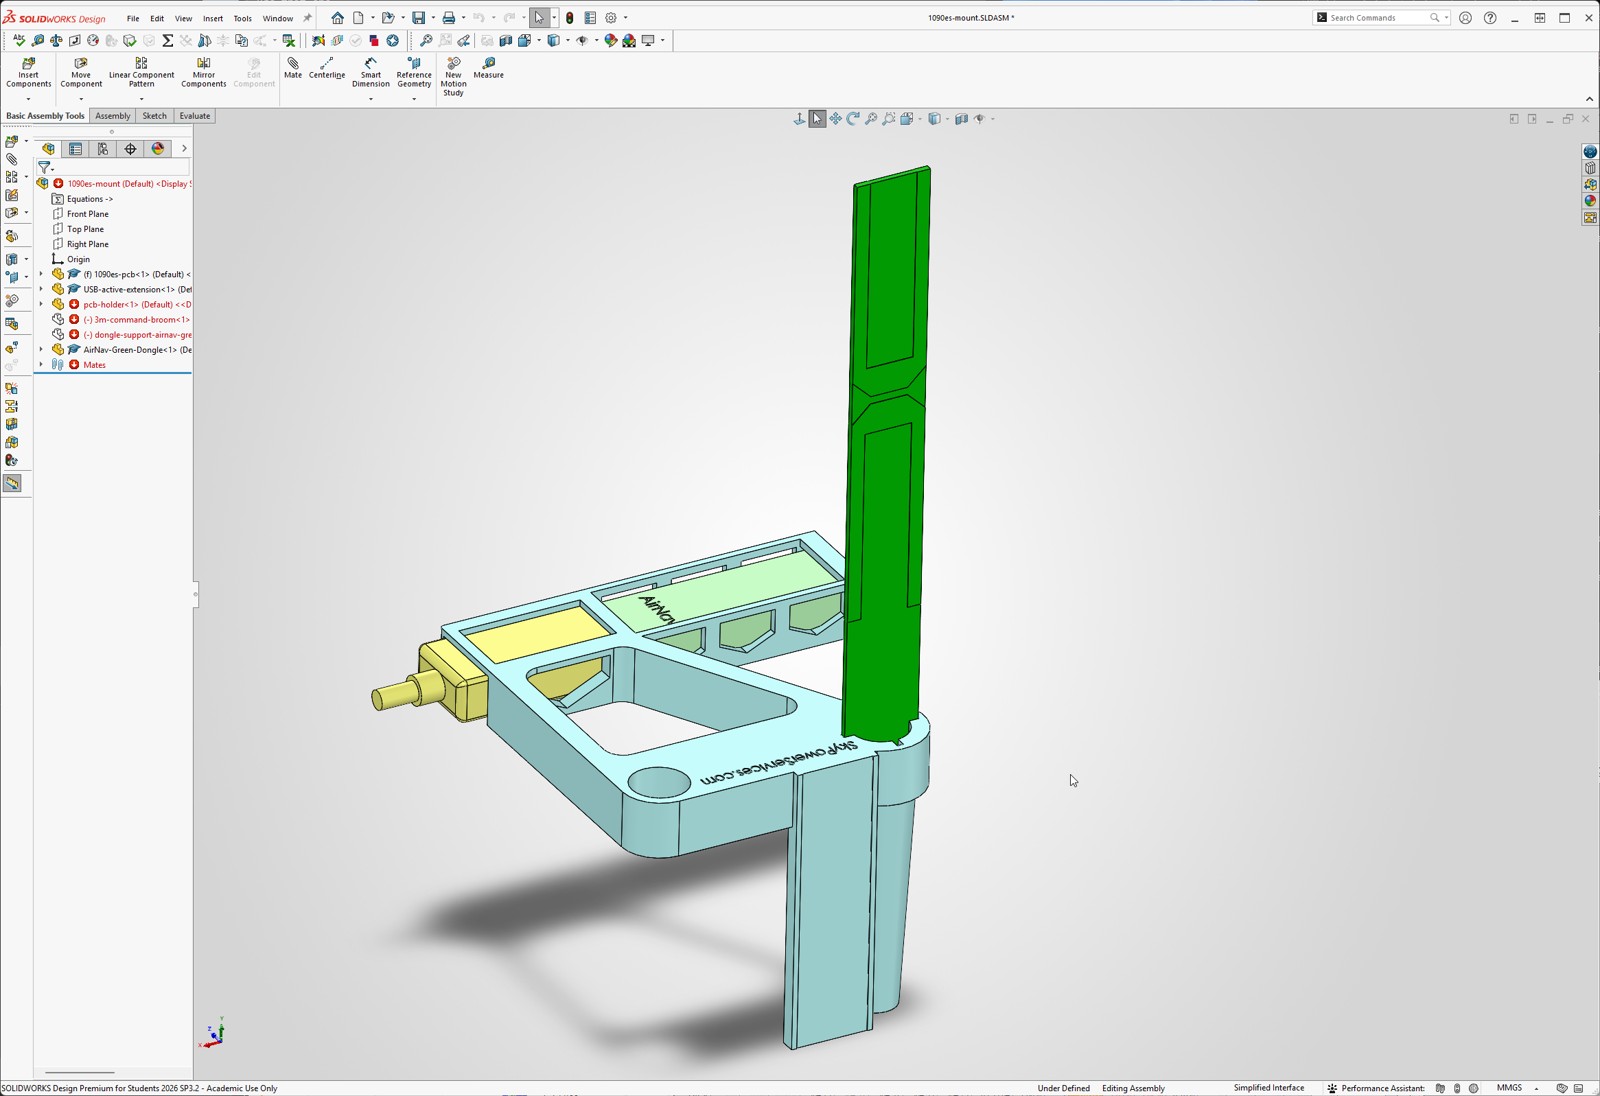Open the Insert Components tool

(28, 73)
